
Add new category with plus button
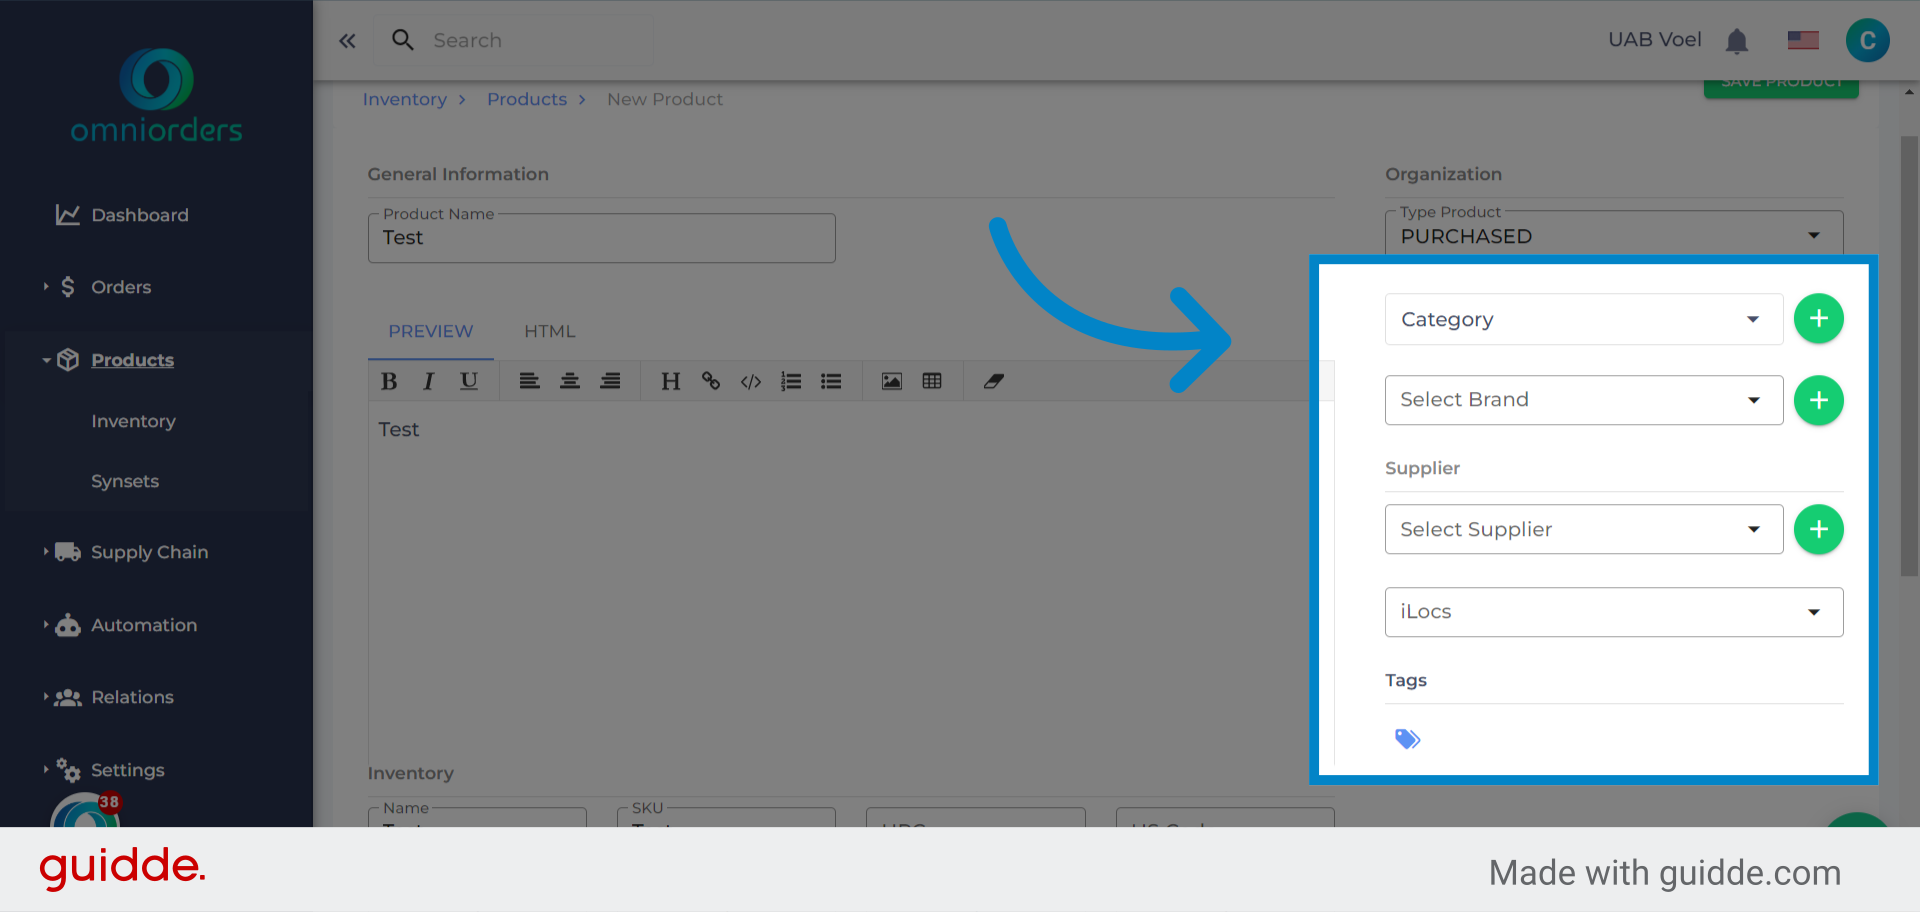click(x=1818, y=319)
